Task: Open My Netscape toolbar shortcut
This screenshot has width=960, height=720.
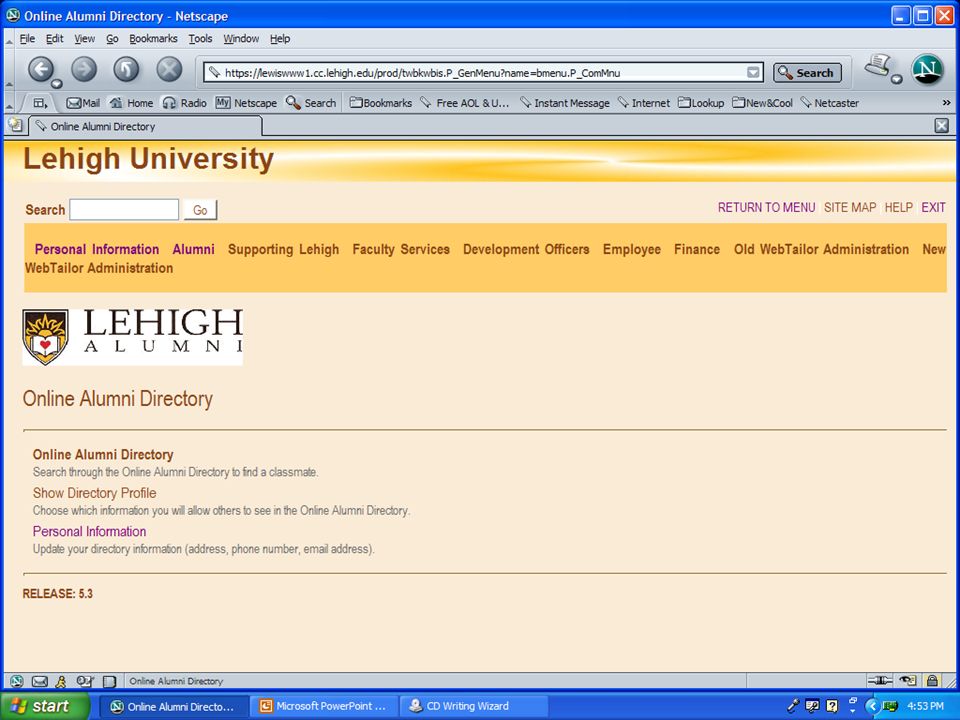Action: 246,103
